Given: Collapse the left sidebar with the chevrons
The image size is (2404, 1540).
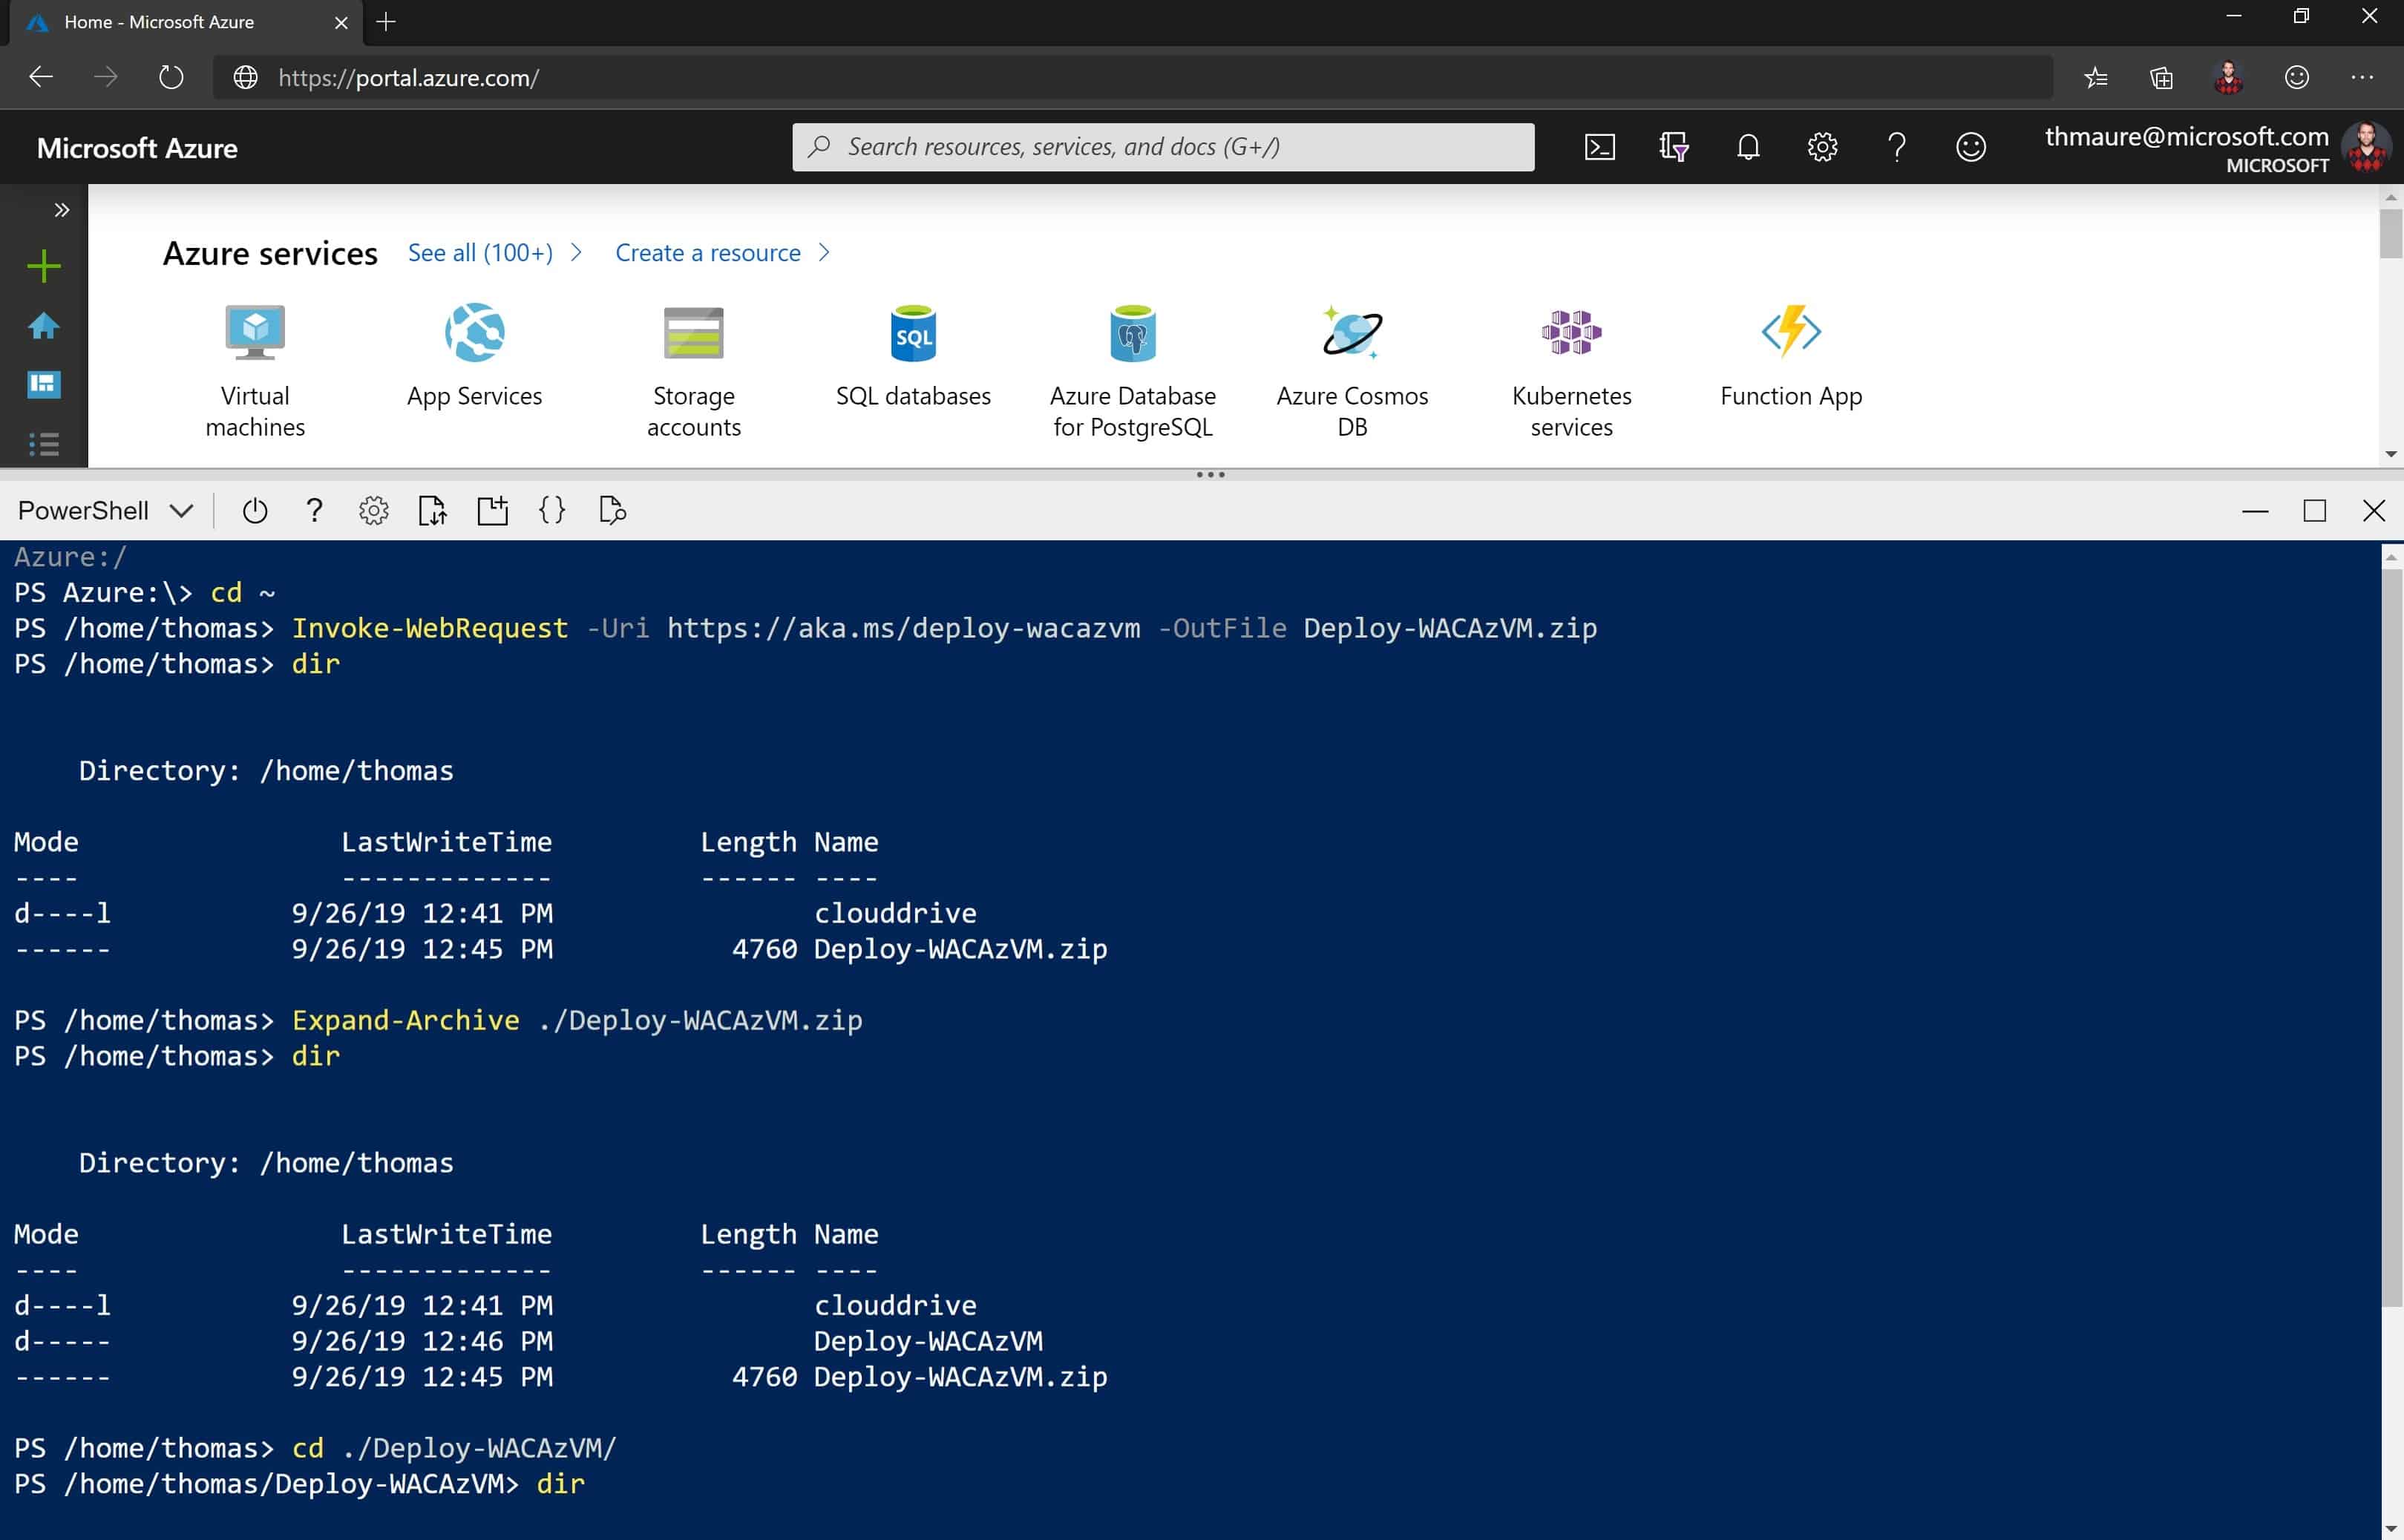Looking at the screenshot, I should coord(63,210).
